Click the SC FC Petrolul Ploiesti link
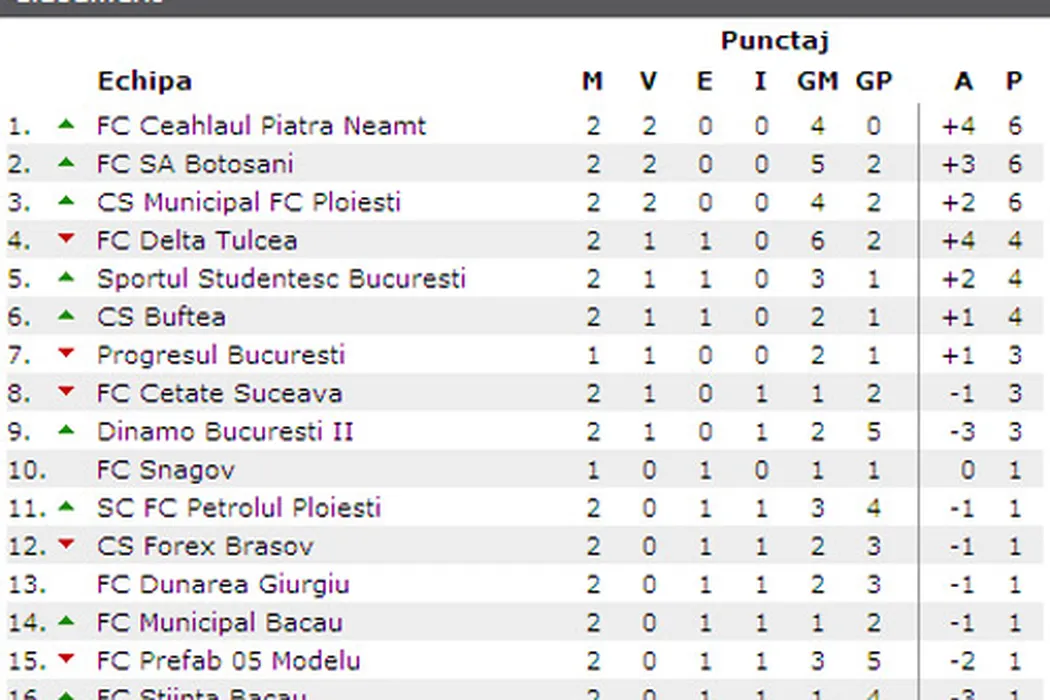This screenshot has height=700, width=1050. [x=239, y=508]
